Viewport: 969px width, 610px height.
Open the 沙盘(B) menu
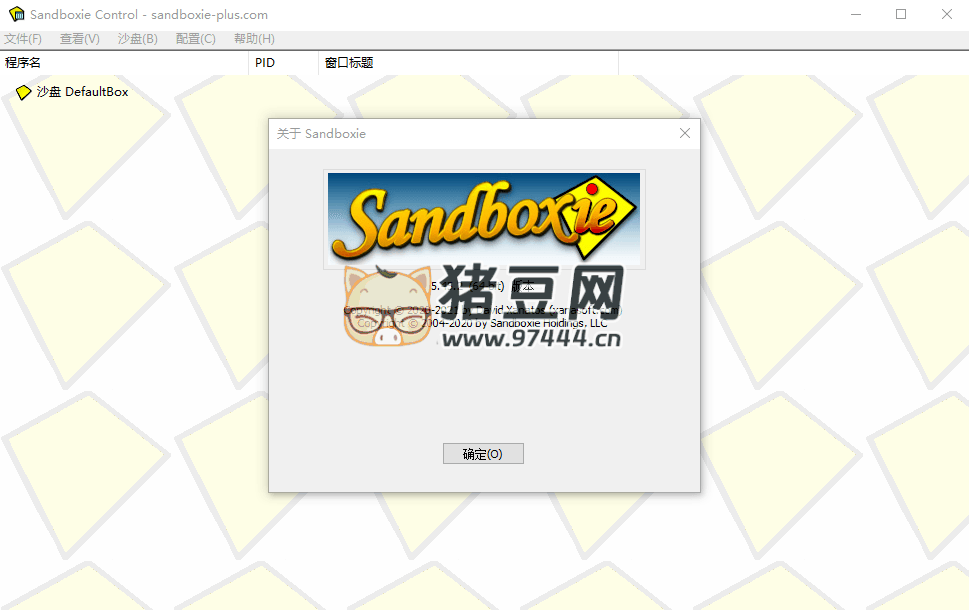point(138,39)
